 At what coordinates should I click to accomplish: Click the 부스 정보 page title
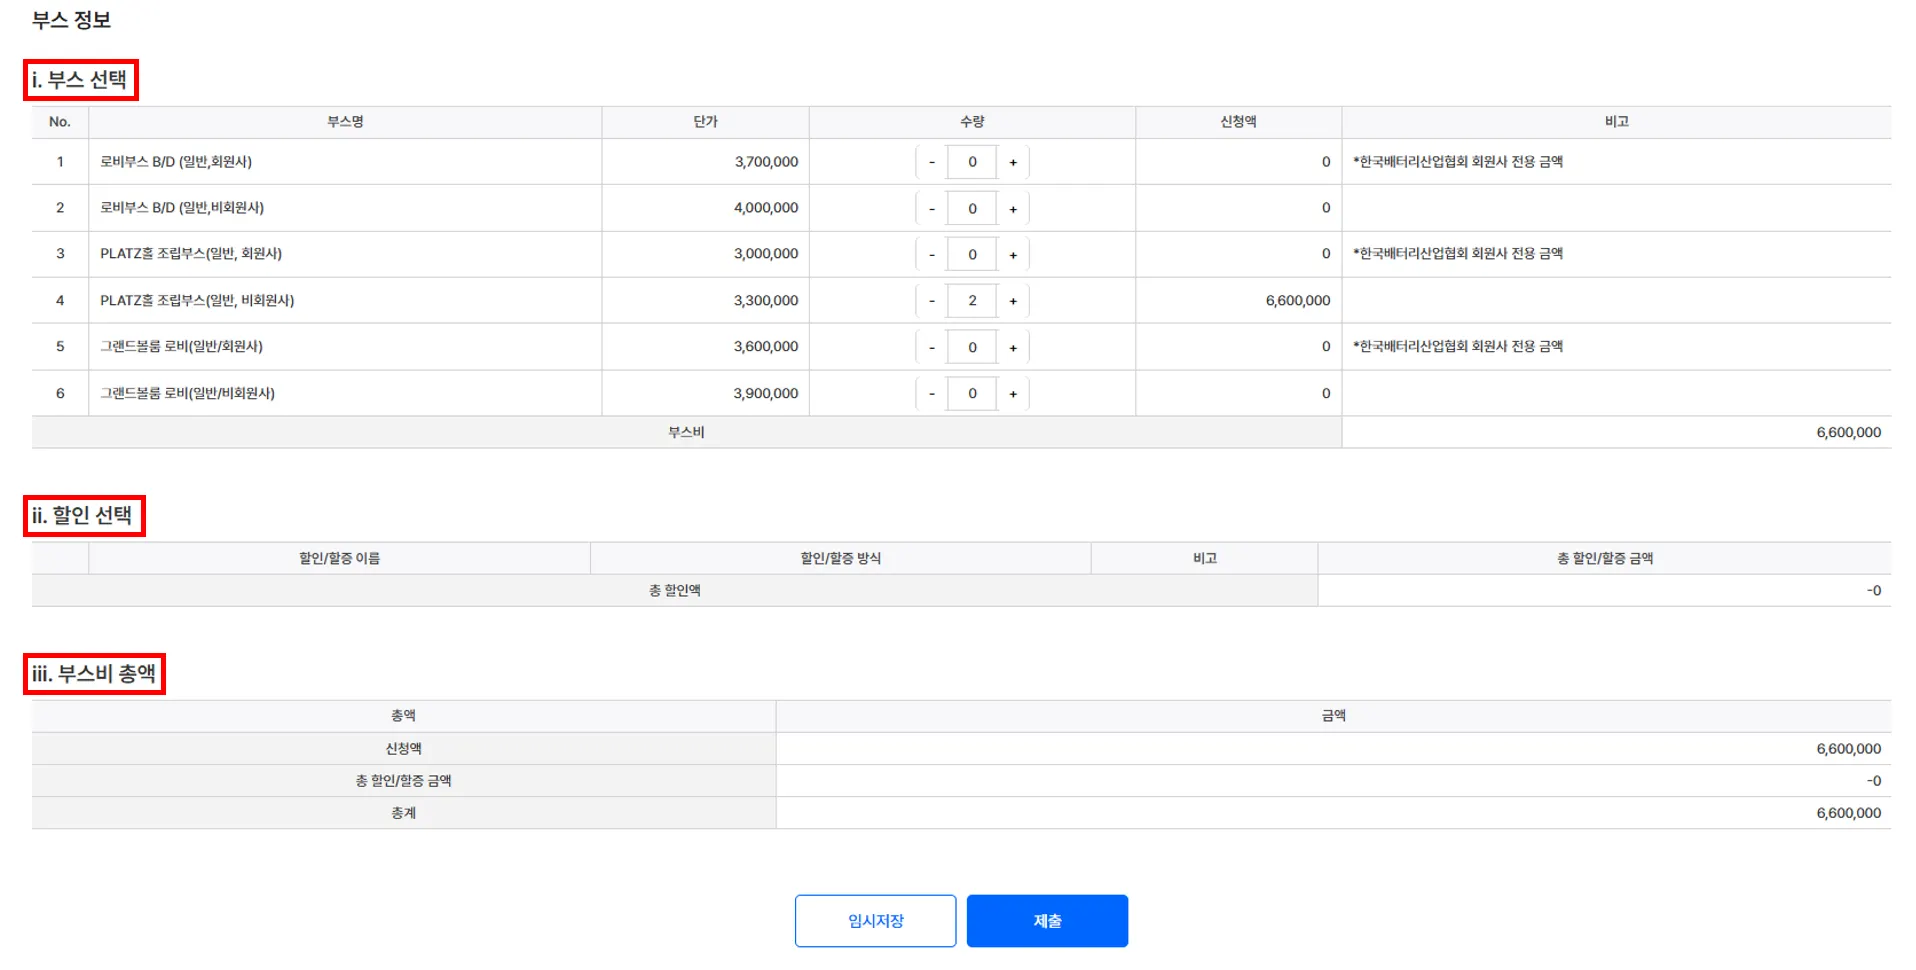pyautogui.click(x=71, y=20)
